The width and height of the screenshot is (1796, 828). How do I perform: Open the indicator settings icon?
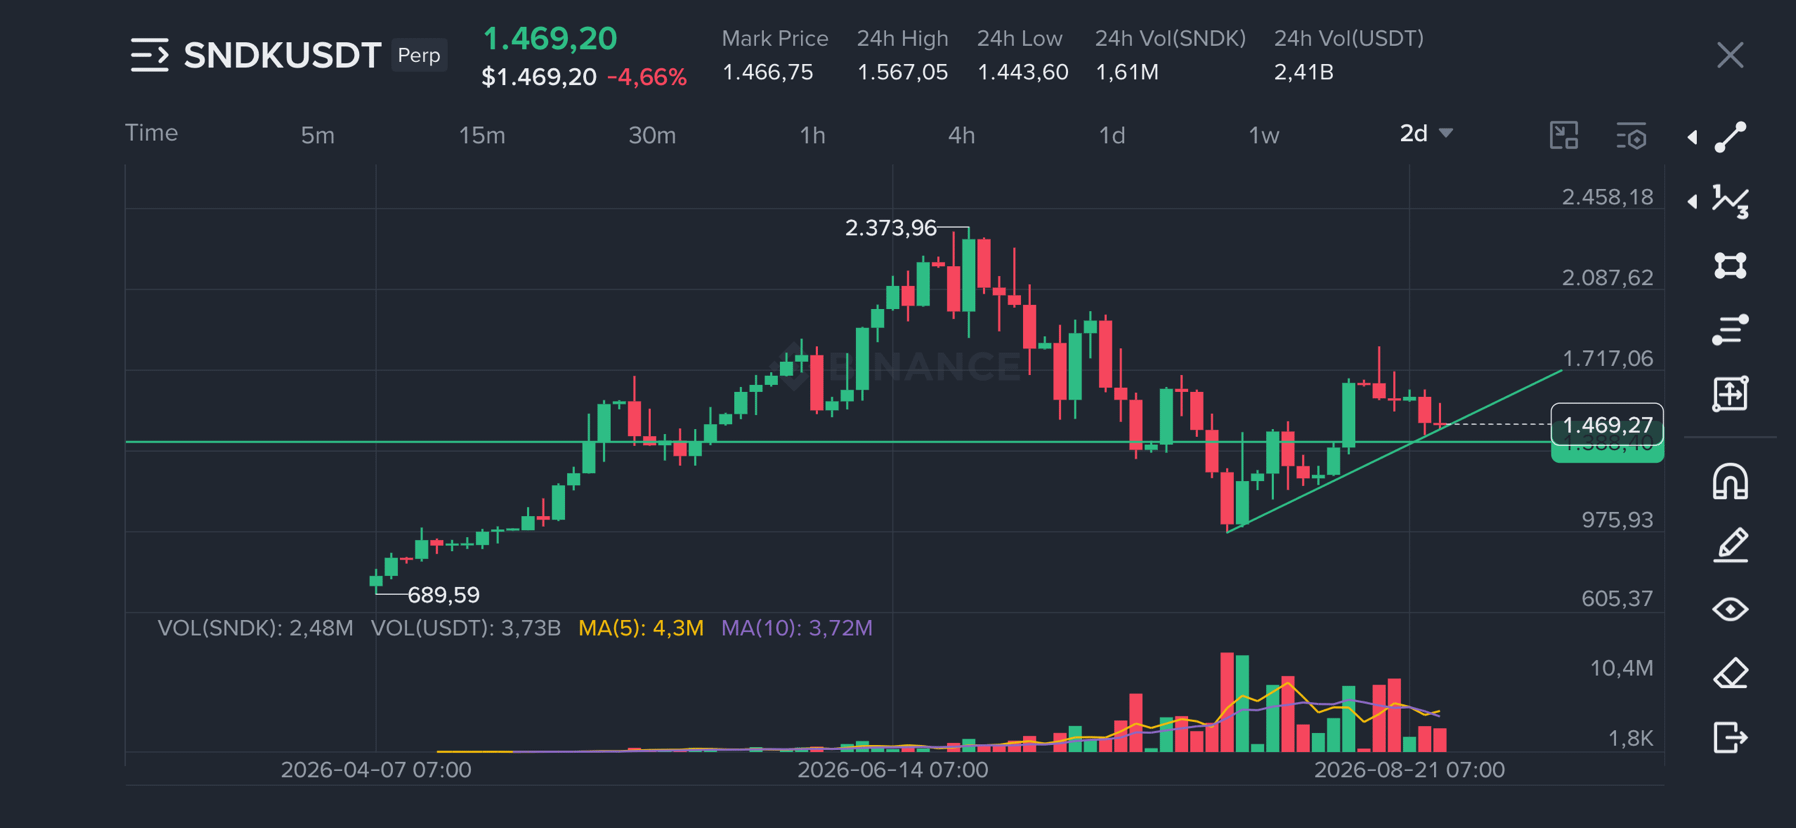tap(1631, 135)
